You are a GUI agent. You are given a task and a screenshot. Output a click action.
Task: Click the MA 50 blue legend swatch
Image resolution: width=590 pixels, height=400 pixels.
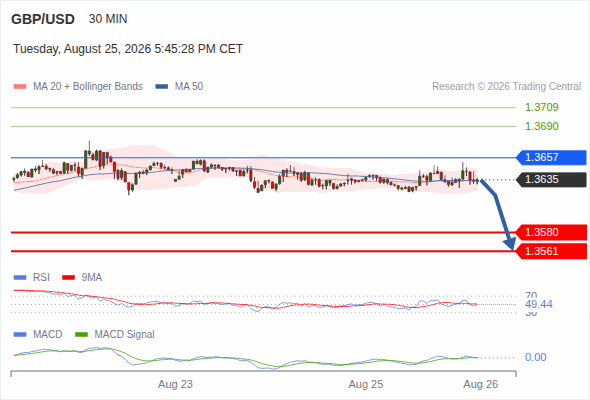pyautogui.click(x=162, y=87)
